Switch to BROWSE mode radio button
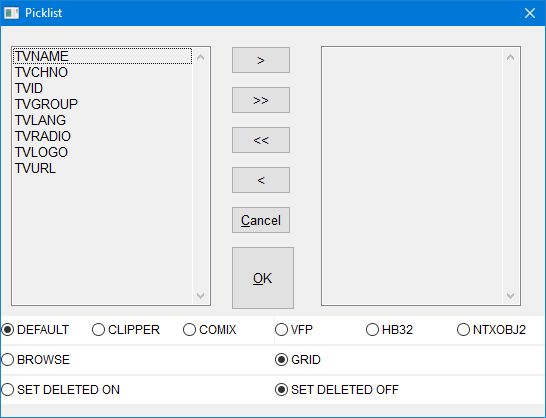546x418 pixels. (x=36, y=359)
